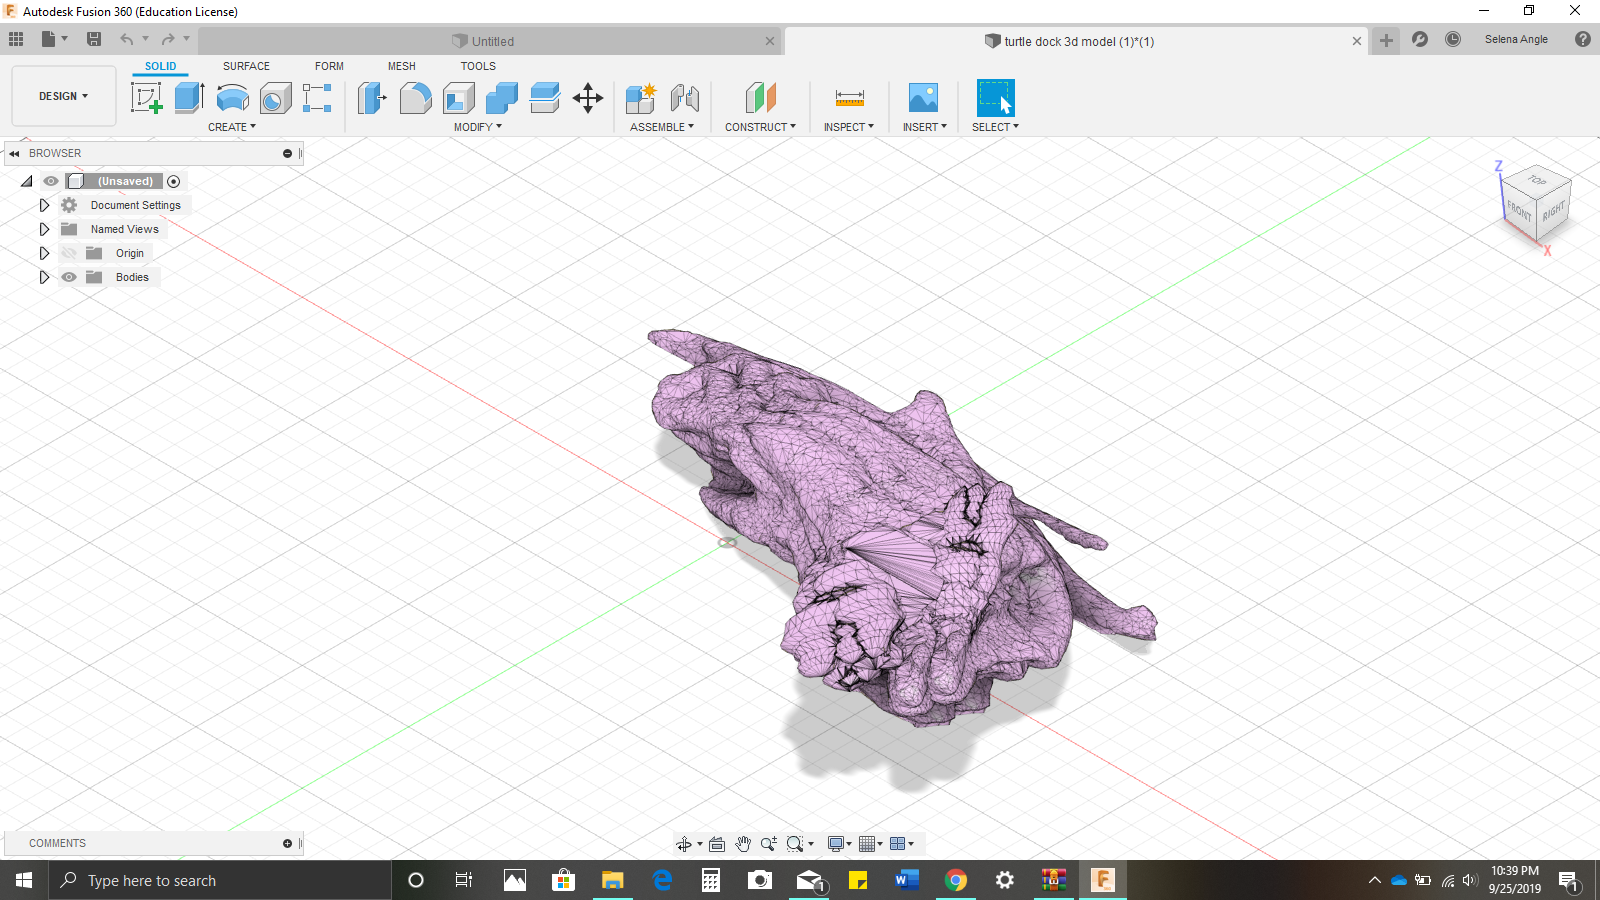
Task: Click the ViewCube TOP face
Action: 1537,180
